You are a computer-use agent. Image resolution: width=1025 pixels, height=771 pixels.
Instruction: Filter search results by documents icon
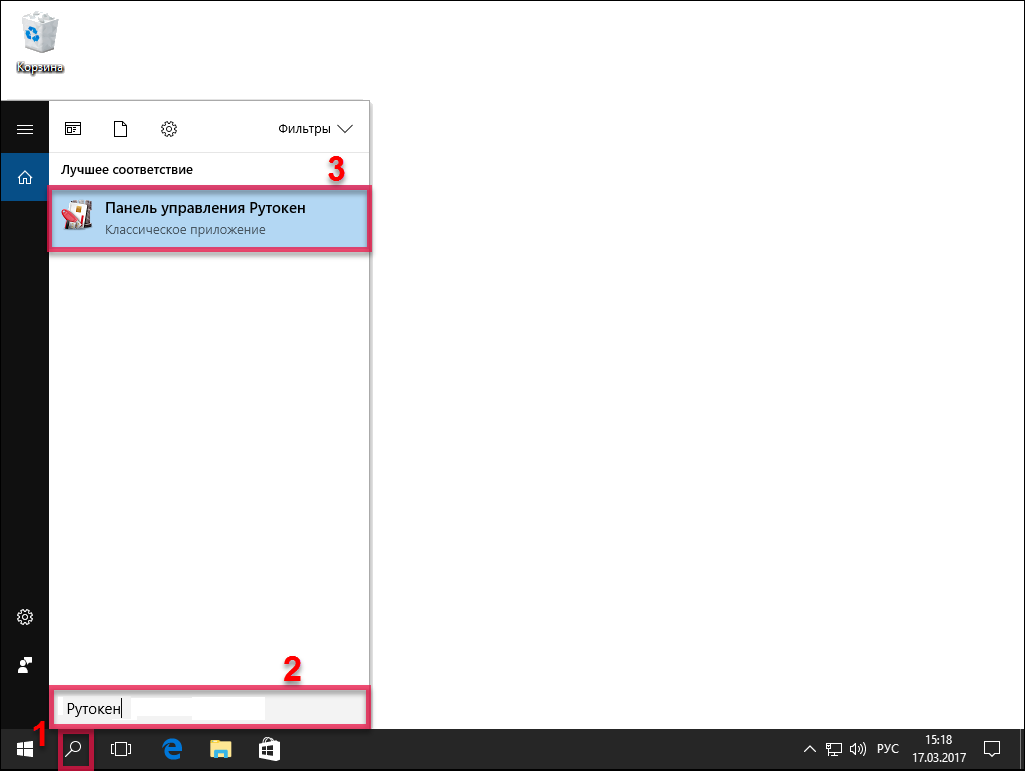pyautogui.click(x=120, y=129)
